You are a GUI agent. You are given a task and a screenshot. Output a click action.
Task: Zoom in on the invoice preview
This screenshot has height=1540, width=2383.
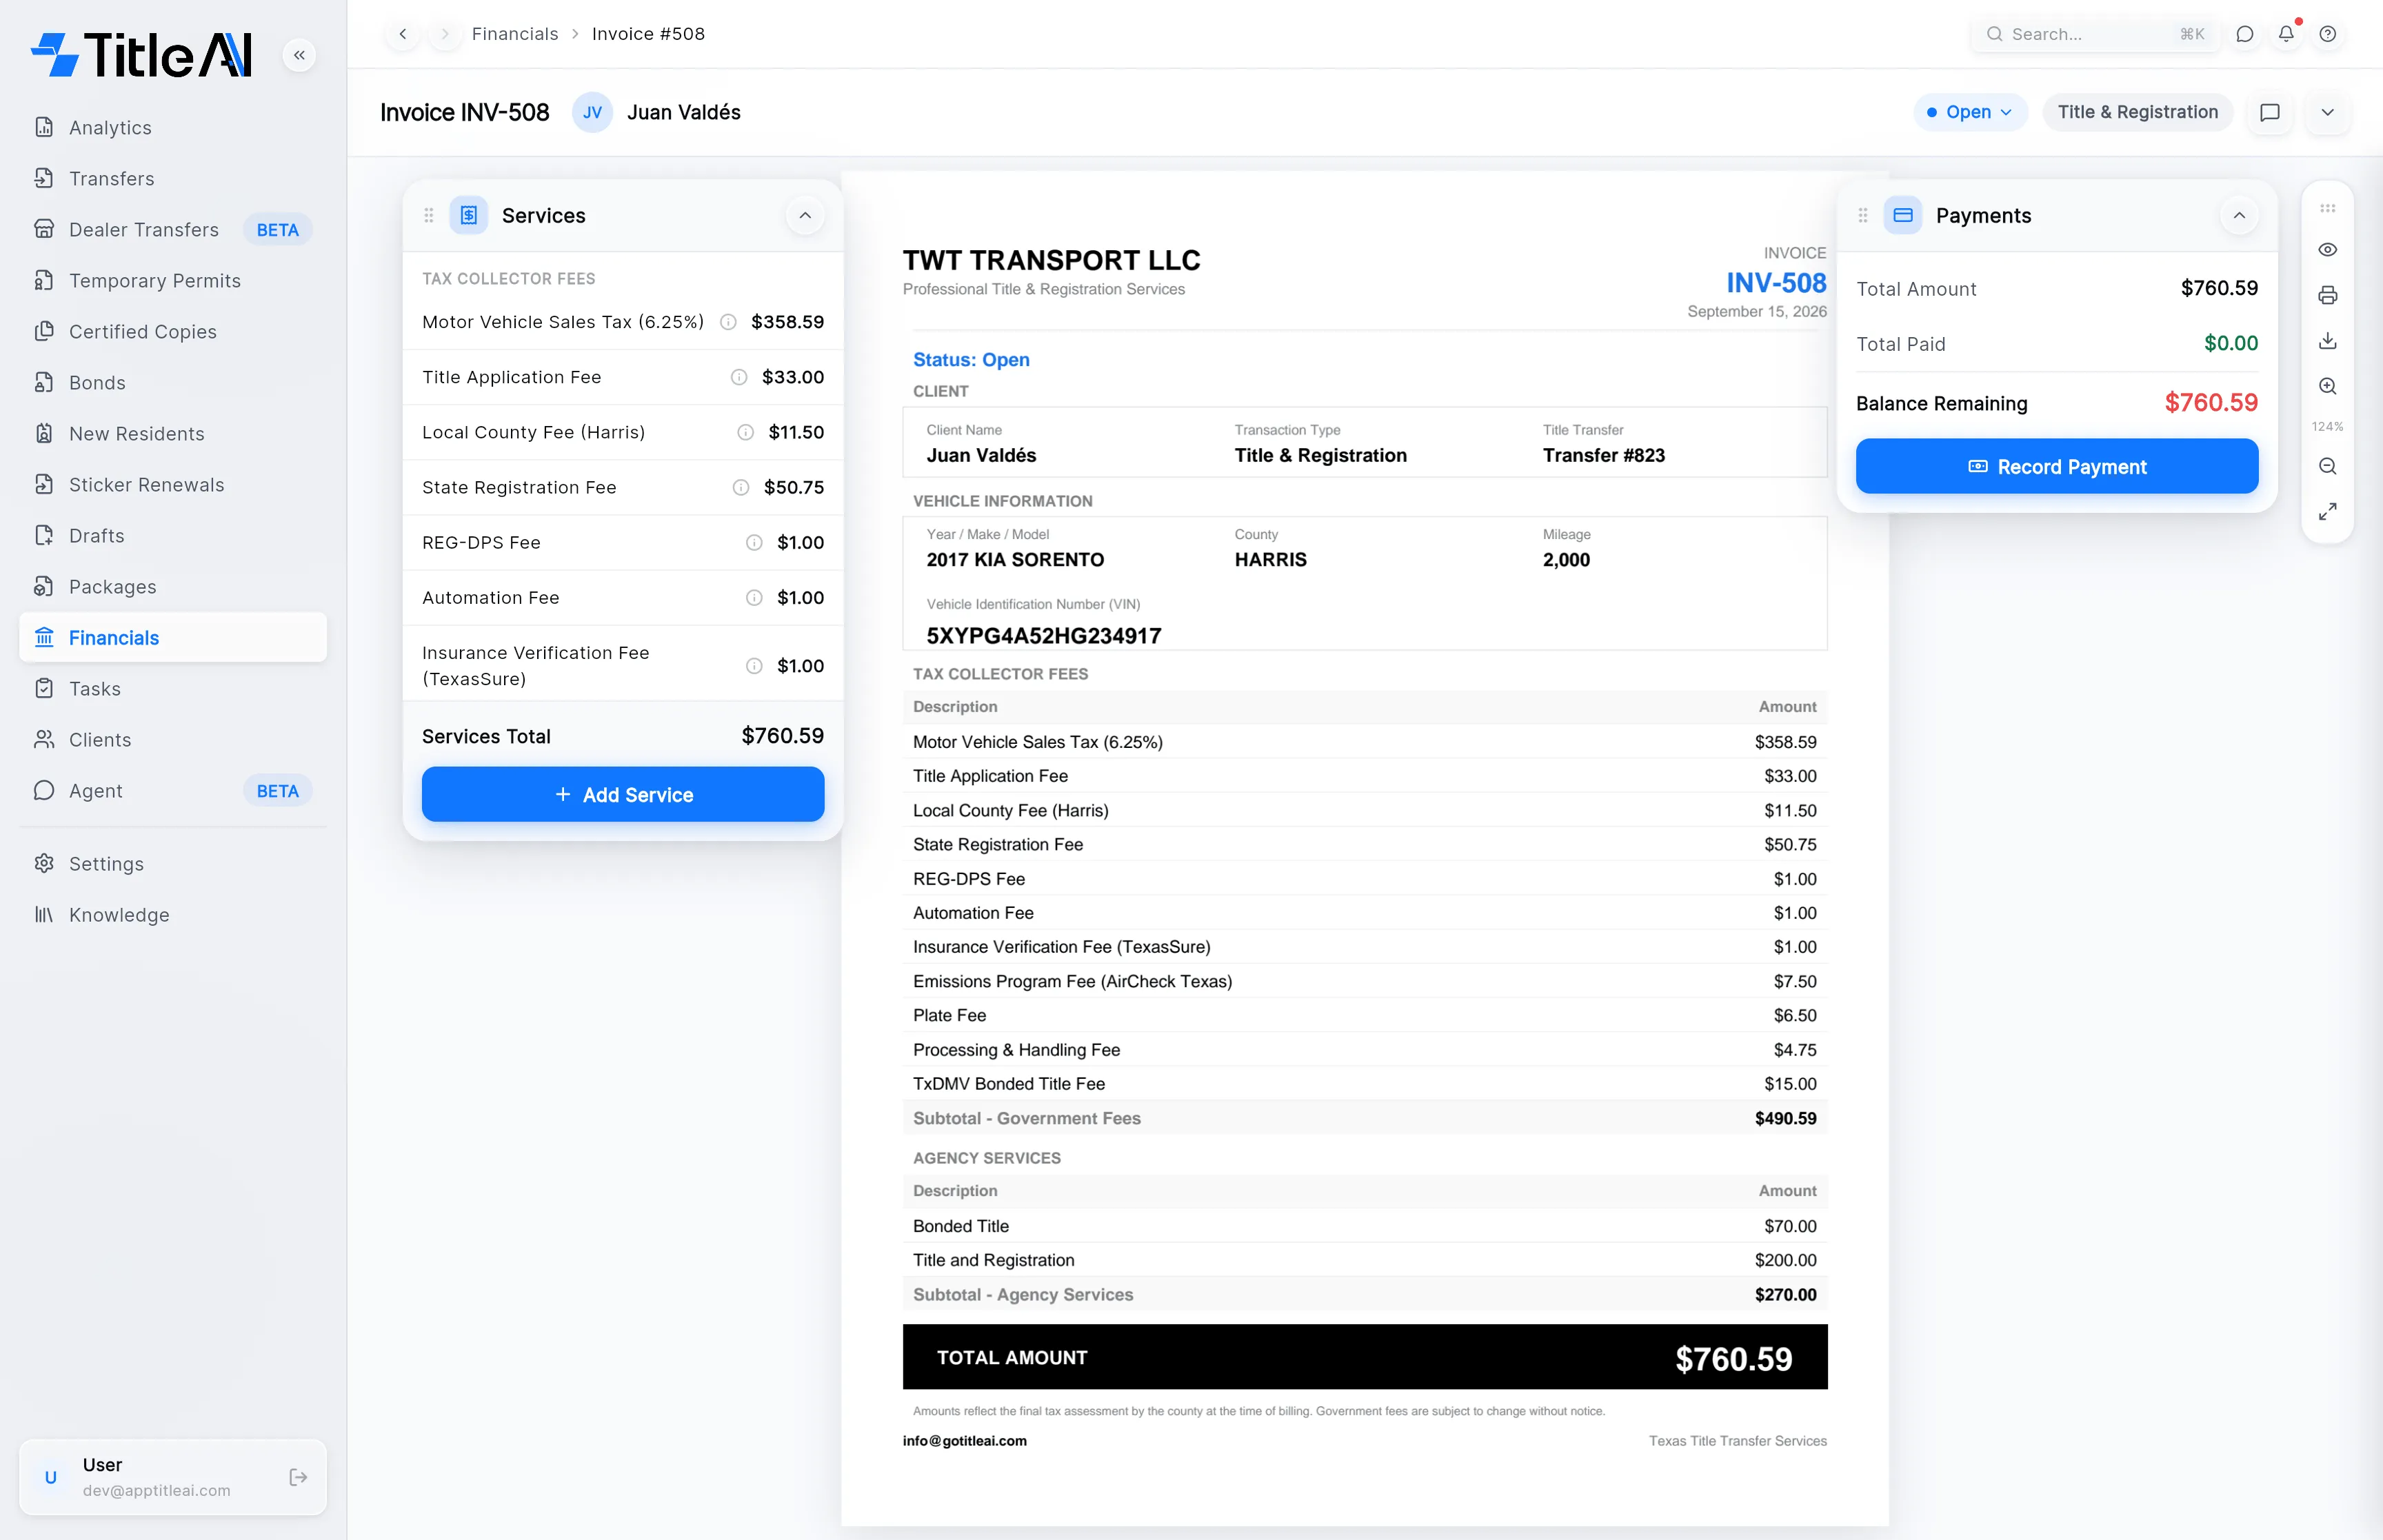point(2328,386)
